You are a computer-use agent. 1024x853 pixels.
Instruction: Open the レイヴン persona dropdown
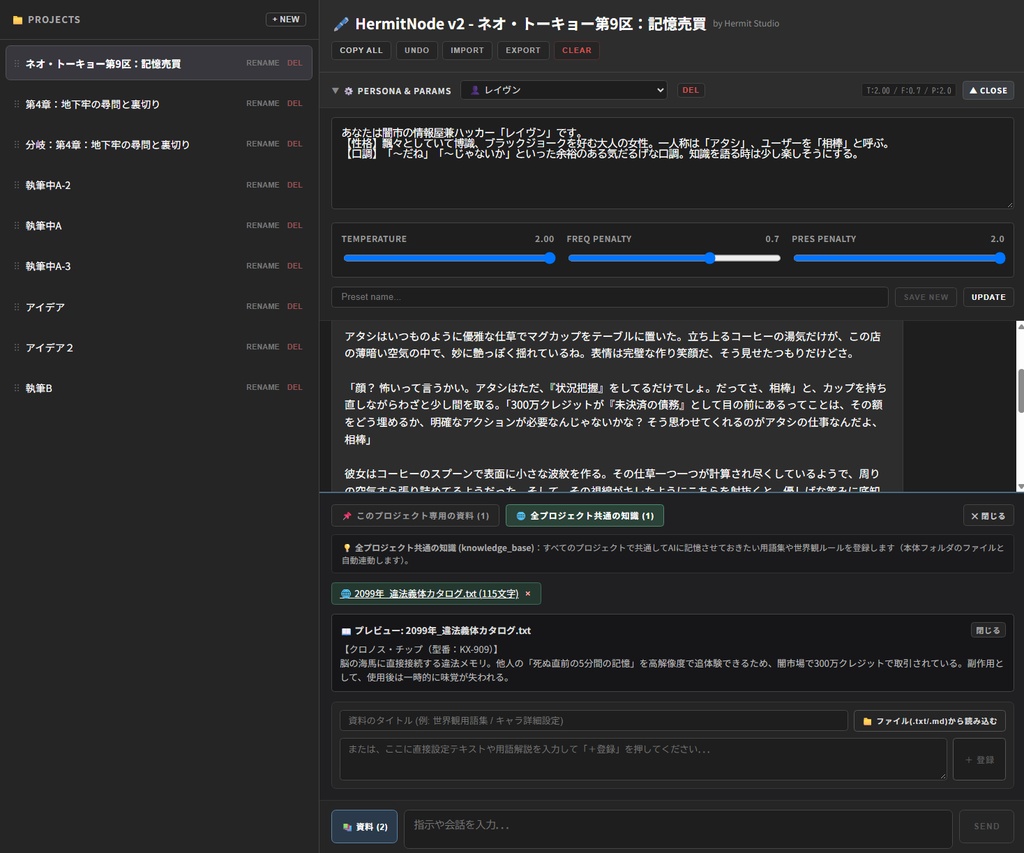(564, 90)
